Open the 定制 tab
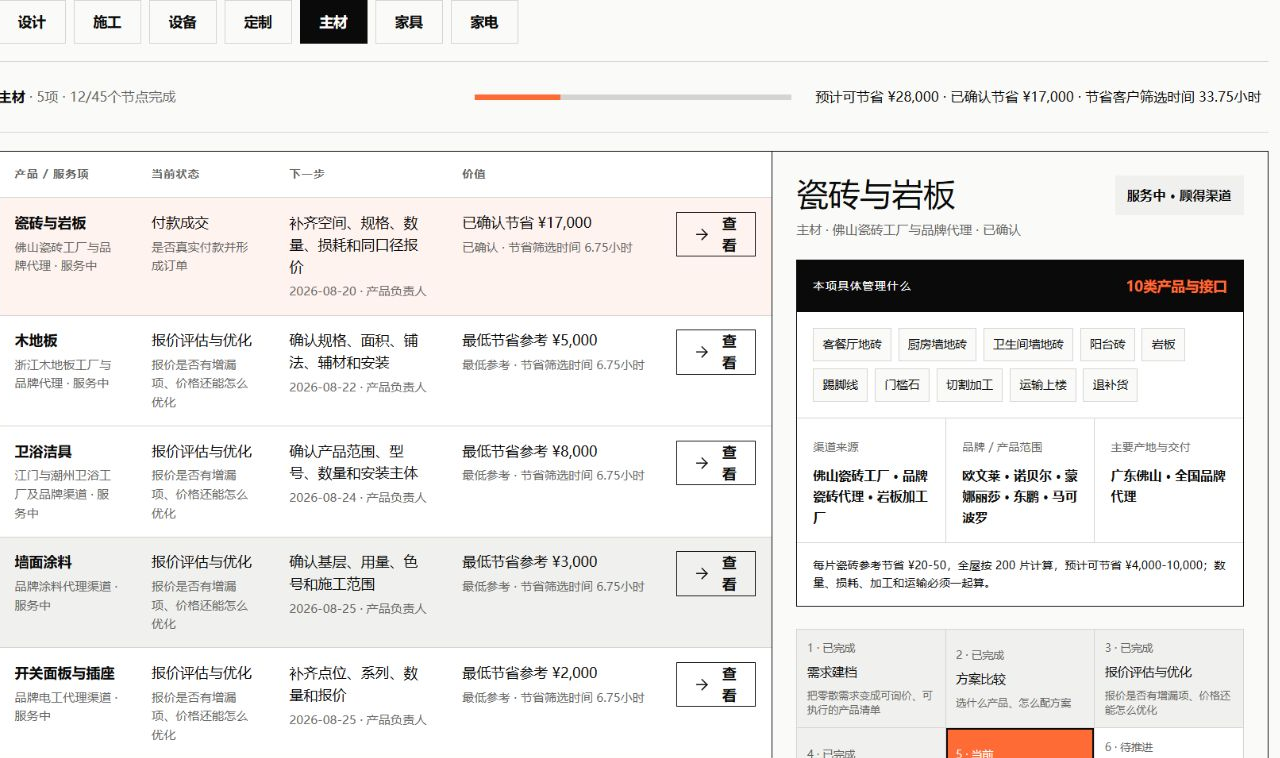Image resolution: width=1280 pixels, height=758 pixels. [258, 22]
